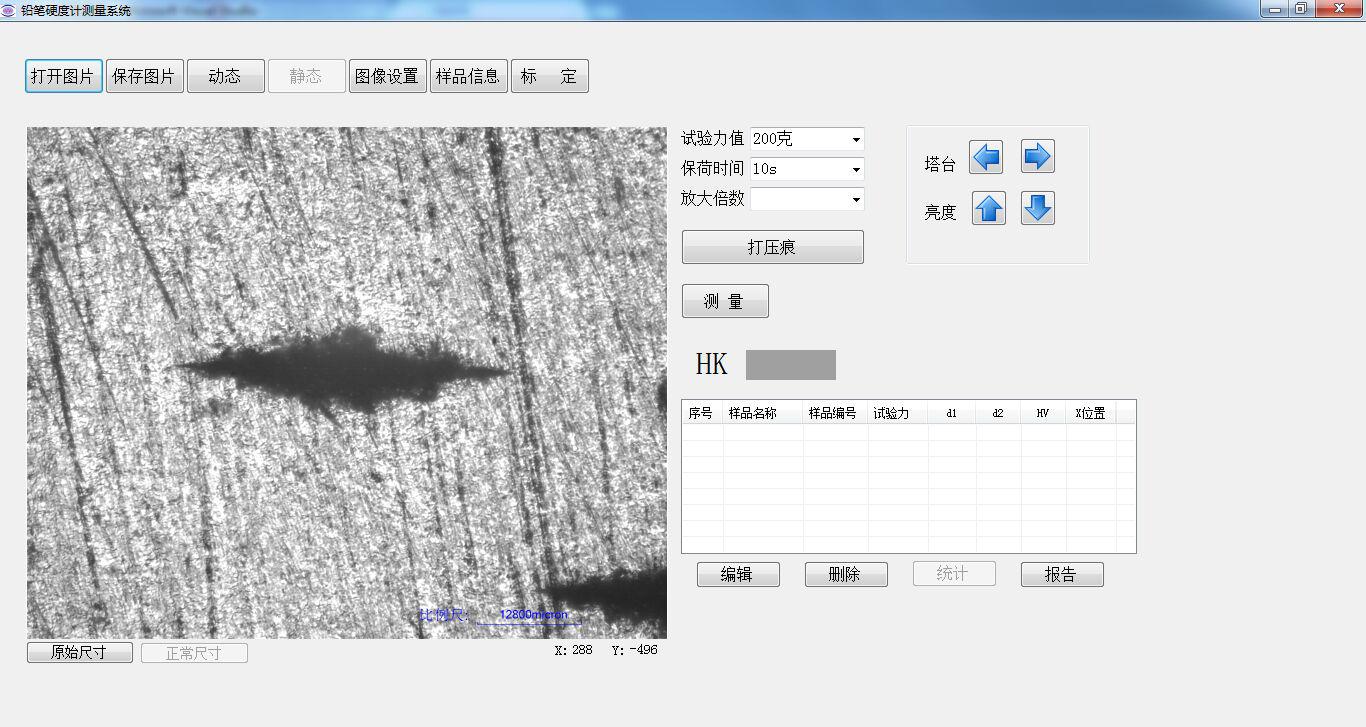Generate a report with 报告 button

pyautogui.click(x=1061, y=574)
